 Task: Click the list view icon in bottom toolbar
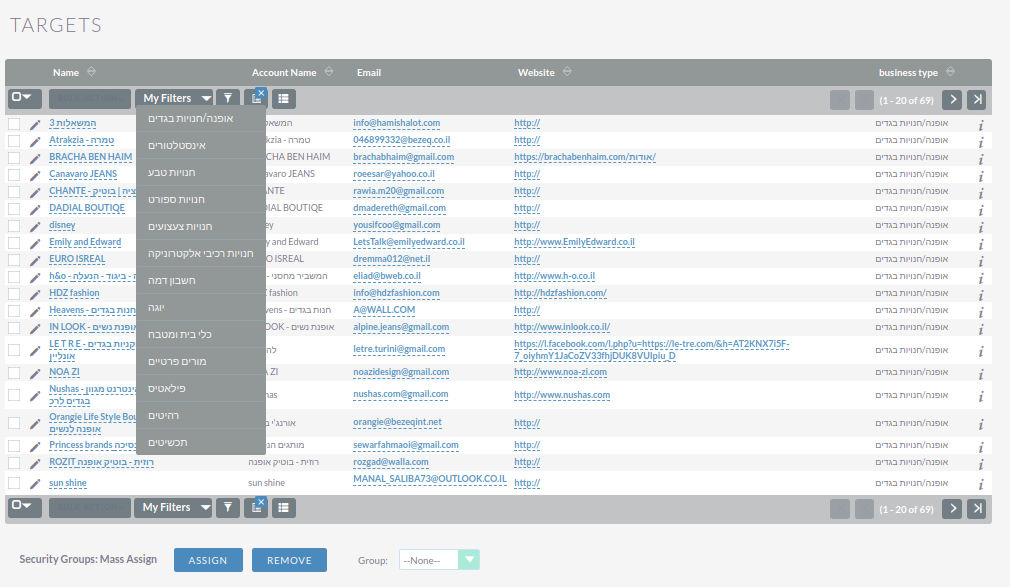coord(283,508)
